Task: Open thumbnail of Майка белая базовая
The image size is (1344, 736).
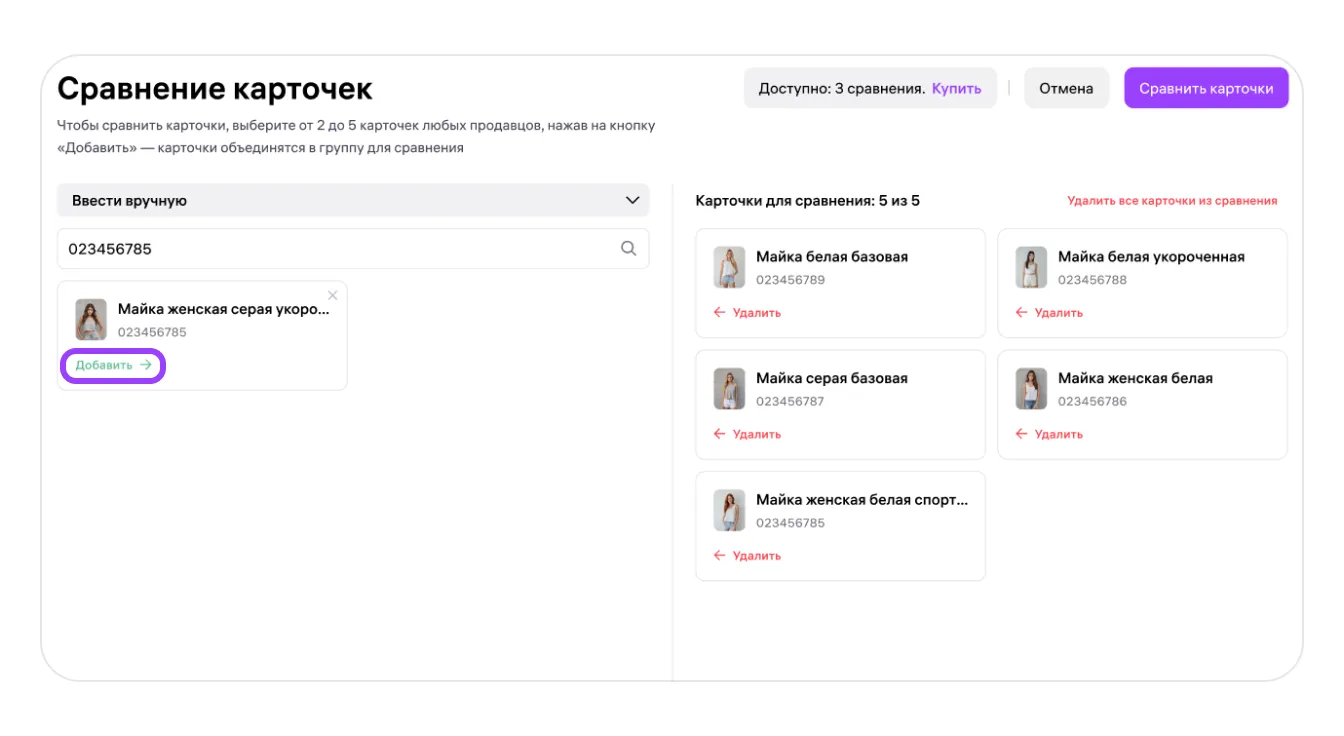Action: click(729, 268)
